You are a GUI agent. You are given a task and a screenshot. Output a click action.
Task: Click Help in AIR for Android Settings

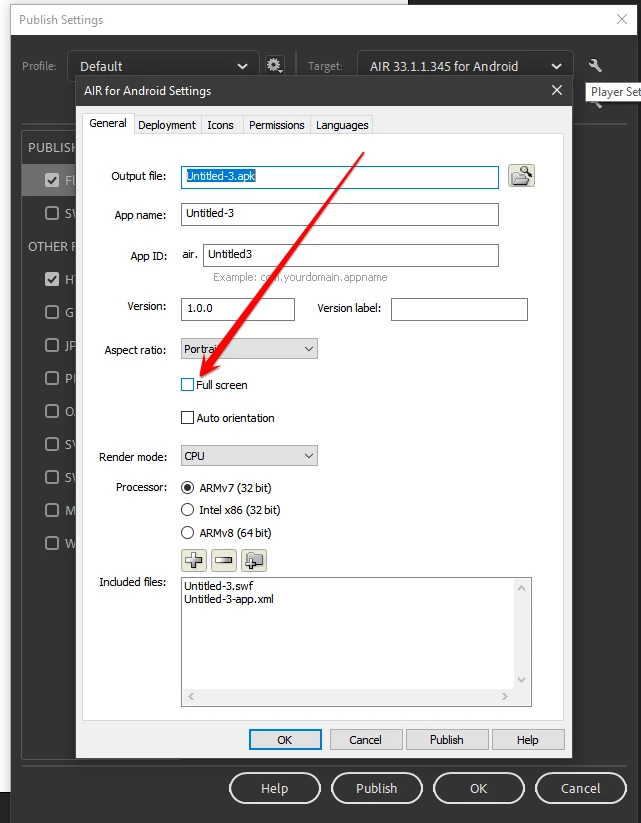point(528,740)
